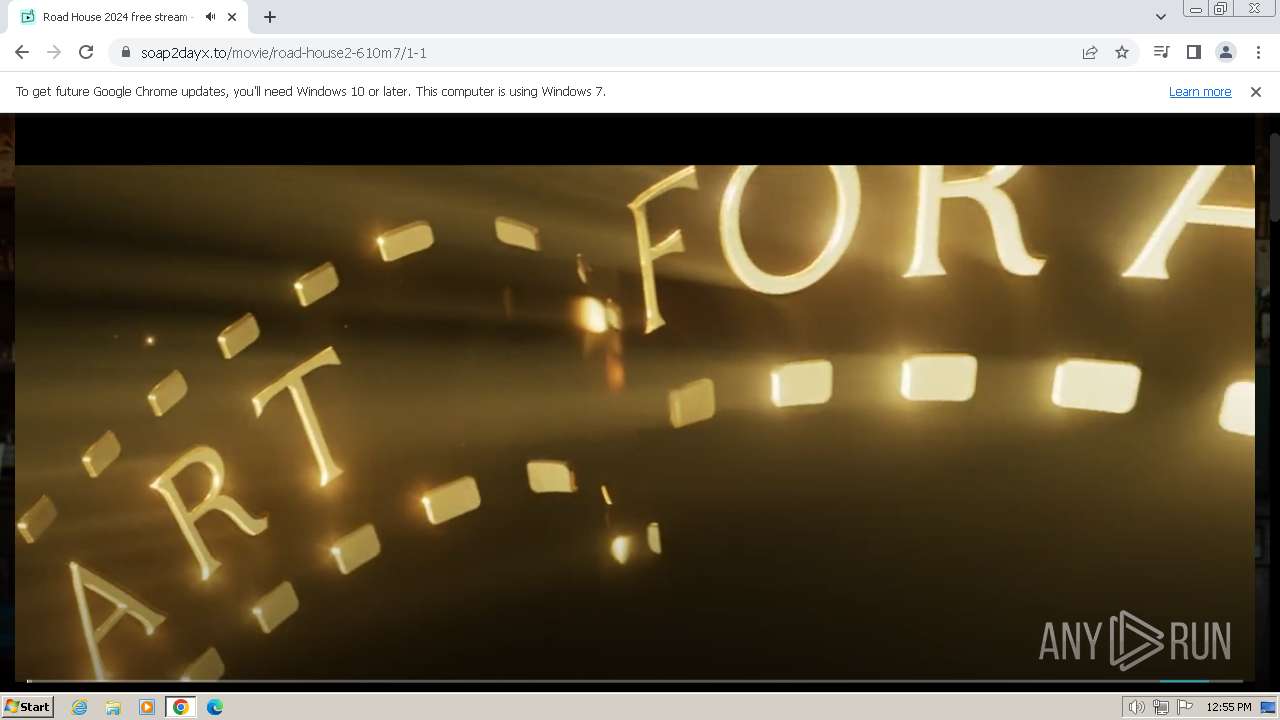Close the Road House 2024 tab
The width and height of the screenshot is (1280, 720).
coord(232,17)
